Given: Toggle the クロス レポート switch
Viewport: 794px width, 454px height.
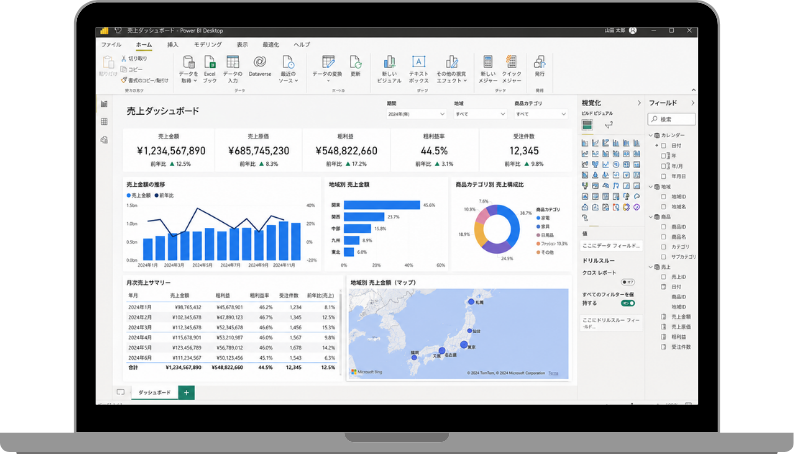Looking at the screenshot, I should click(x=627, y=282).
